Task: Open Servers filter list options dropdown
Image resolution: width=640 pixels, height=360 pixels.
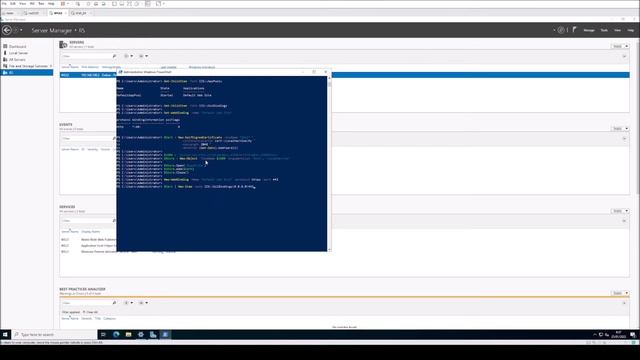Action: (x=129, y=56)
